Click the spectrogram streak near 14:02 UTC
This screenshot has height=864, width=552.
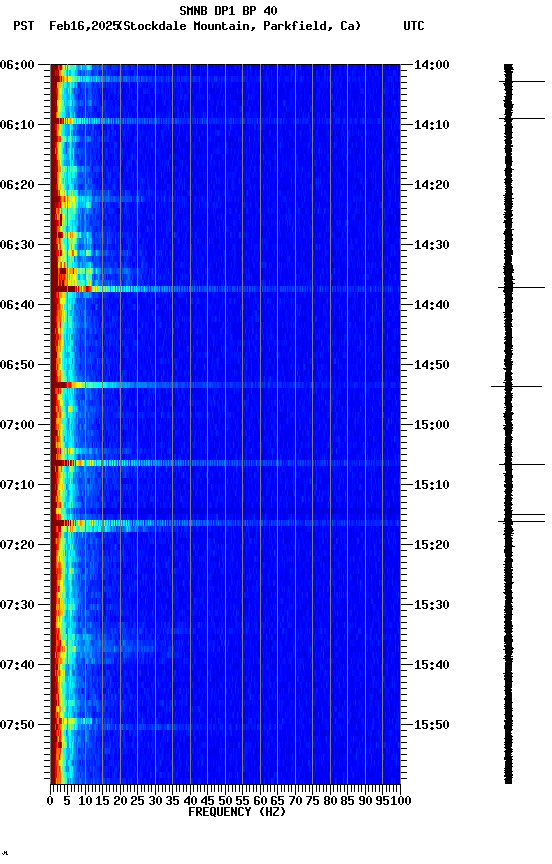point(225,79)
